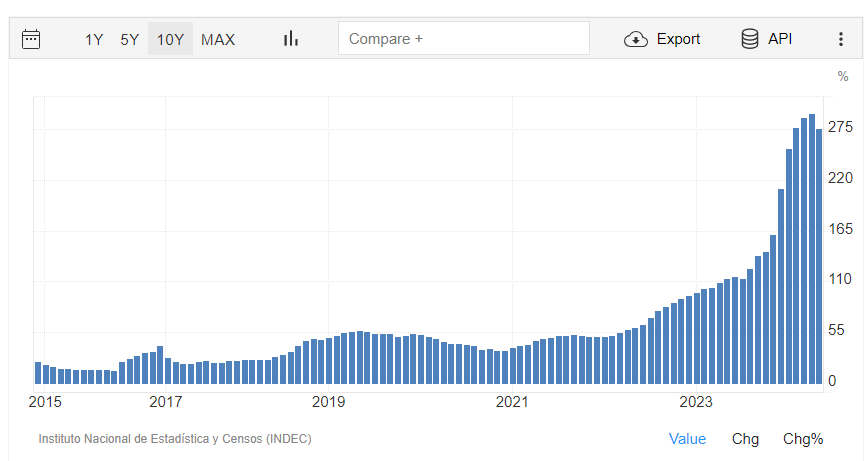Click the INDEC source attribution text
Image resolution: width=867 pixels, height=461 pixels.
click(x=174, y=439)
